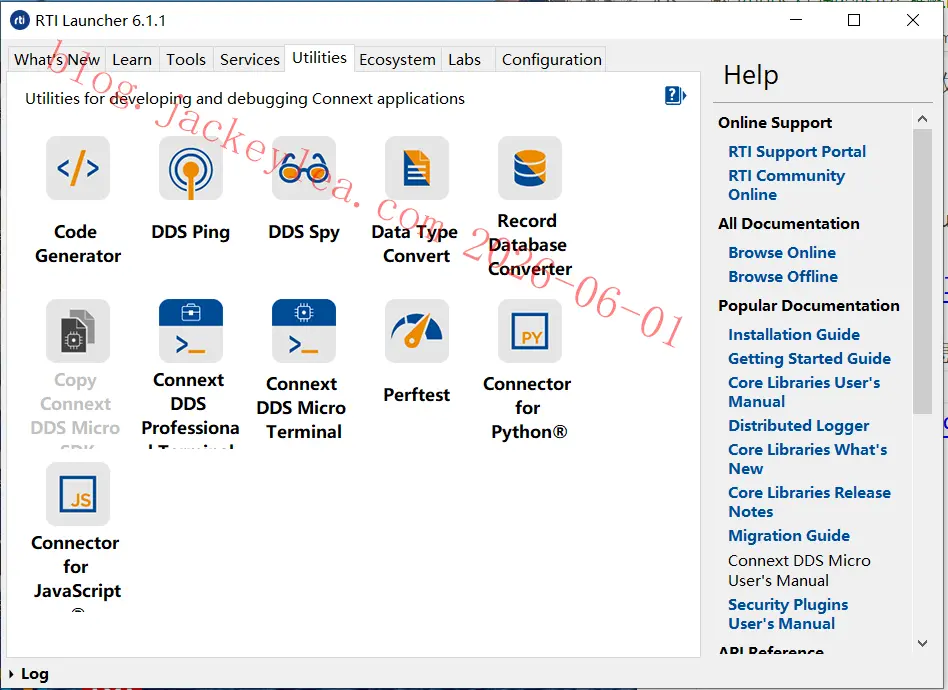Switch to the What's New tab
This screenshot has width=948, height=690.
point(57,60)
